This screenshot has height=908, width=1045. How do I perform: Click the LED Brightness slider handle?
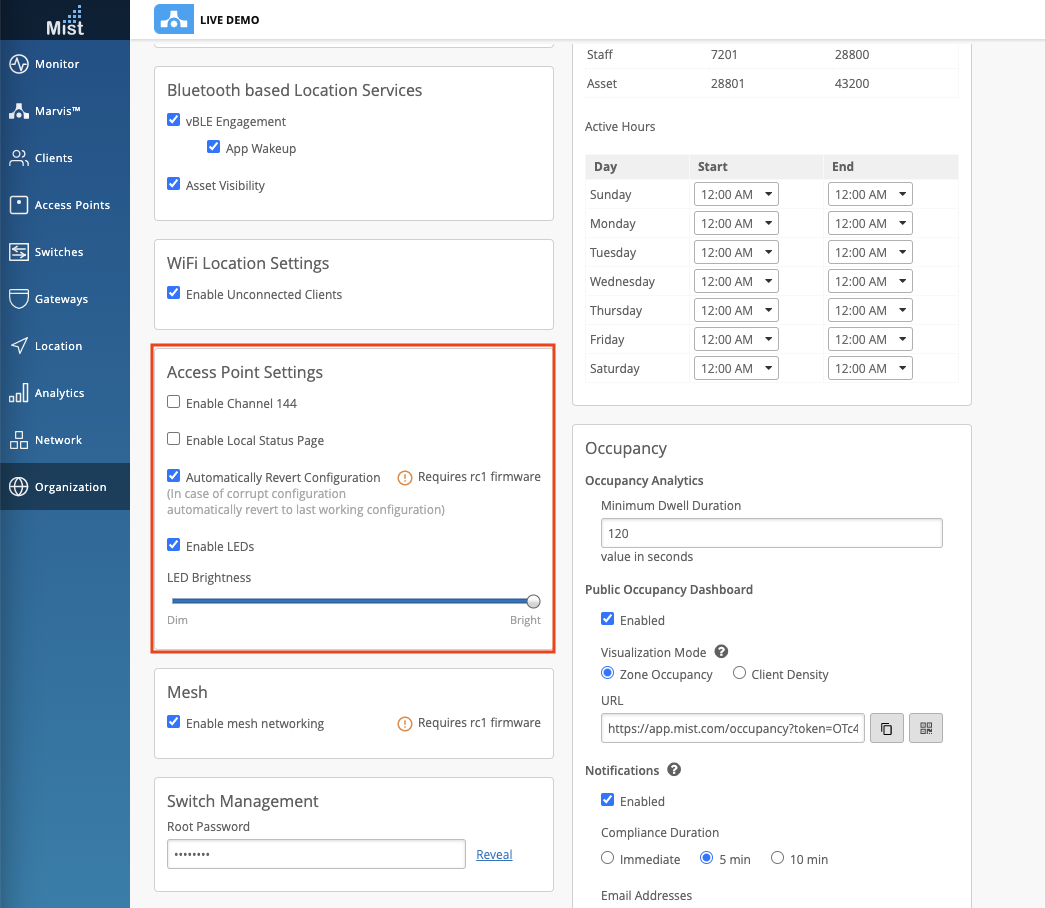click(533, 601)
